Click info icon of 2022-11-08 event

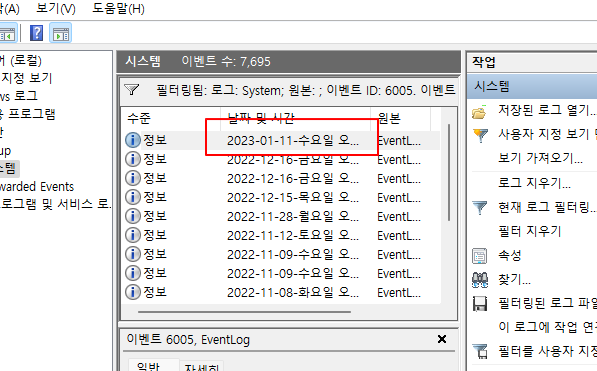point(132,292)
